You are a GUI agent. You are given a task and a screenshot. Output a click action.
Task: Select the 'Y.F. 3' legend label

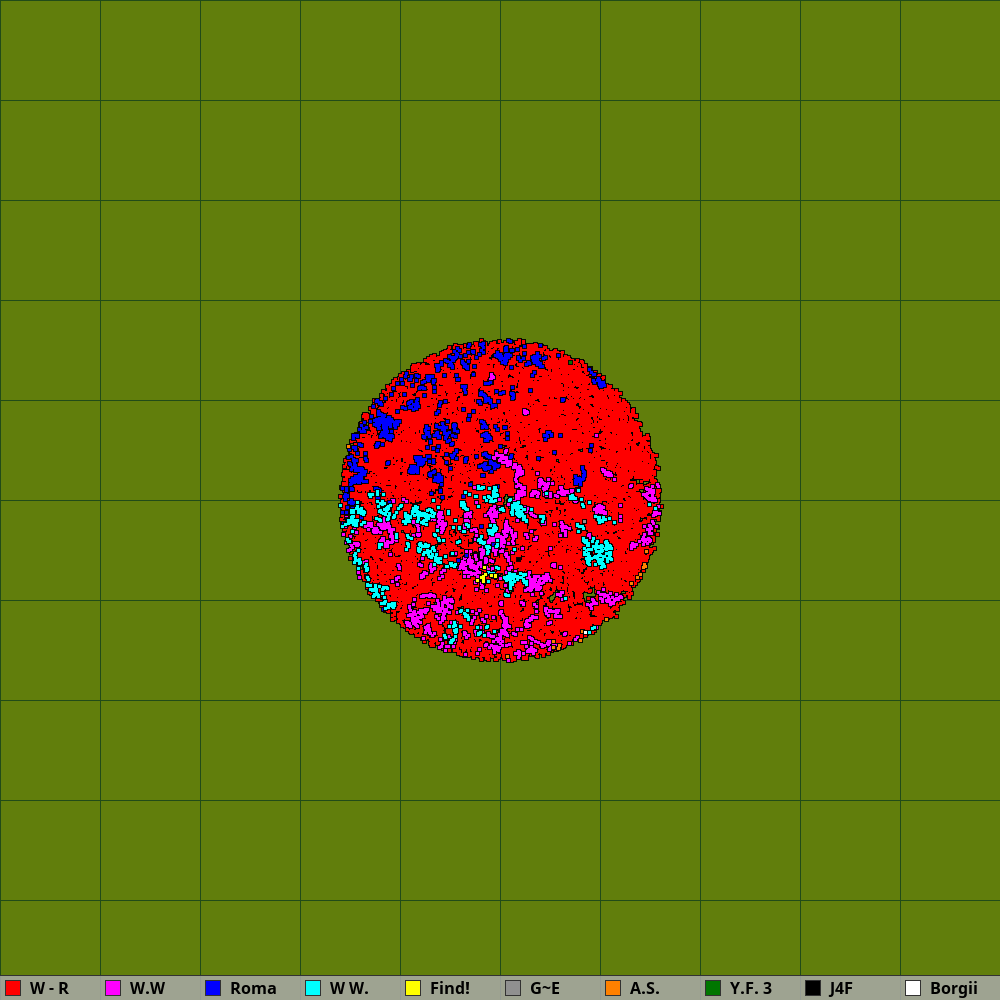pos(751,989)
